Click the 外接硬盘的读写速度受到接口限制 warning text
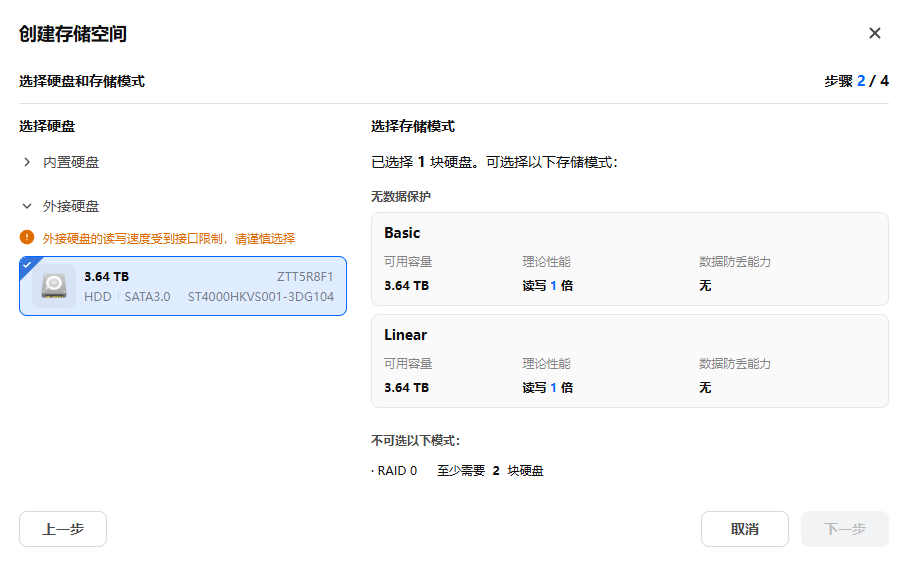 169,239
